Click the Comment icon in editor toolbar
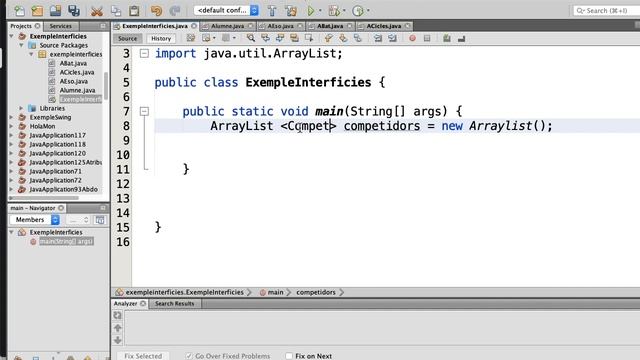 coord(447,38)
